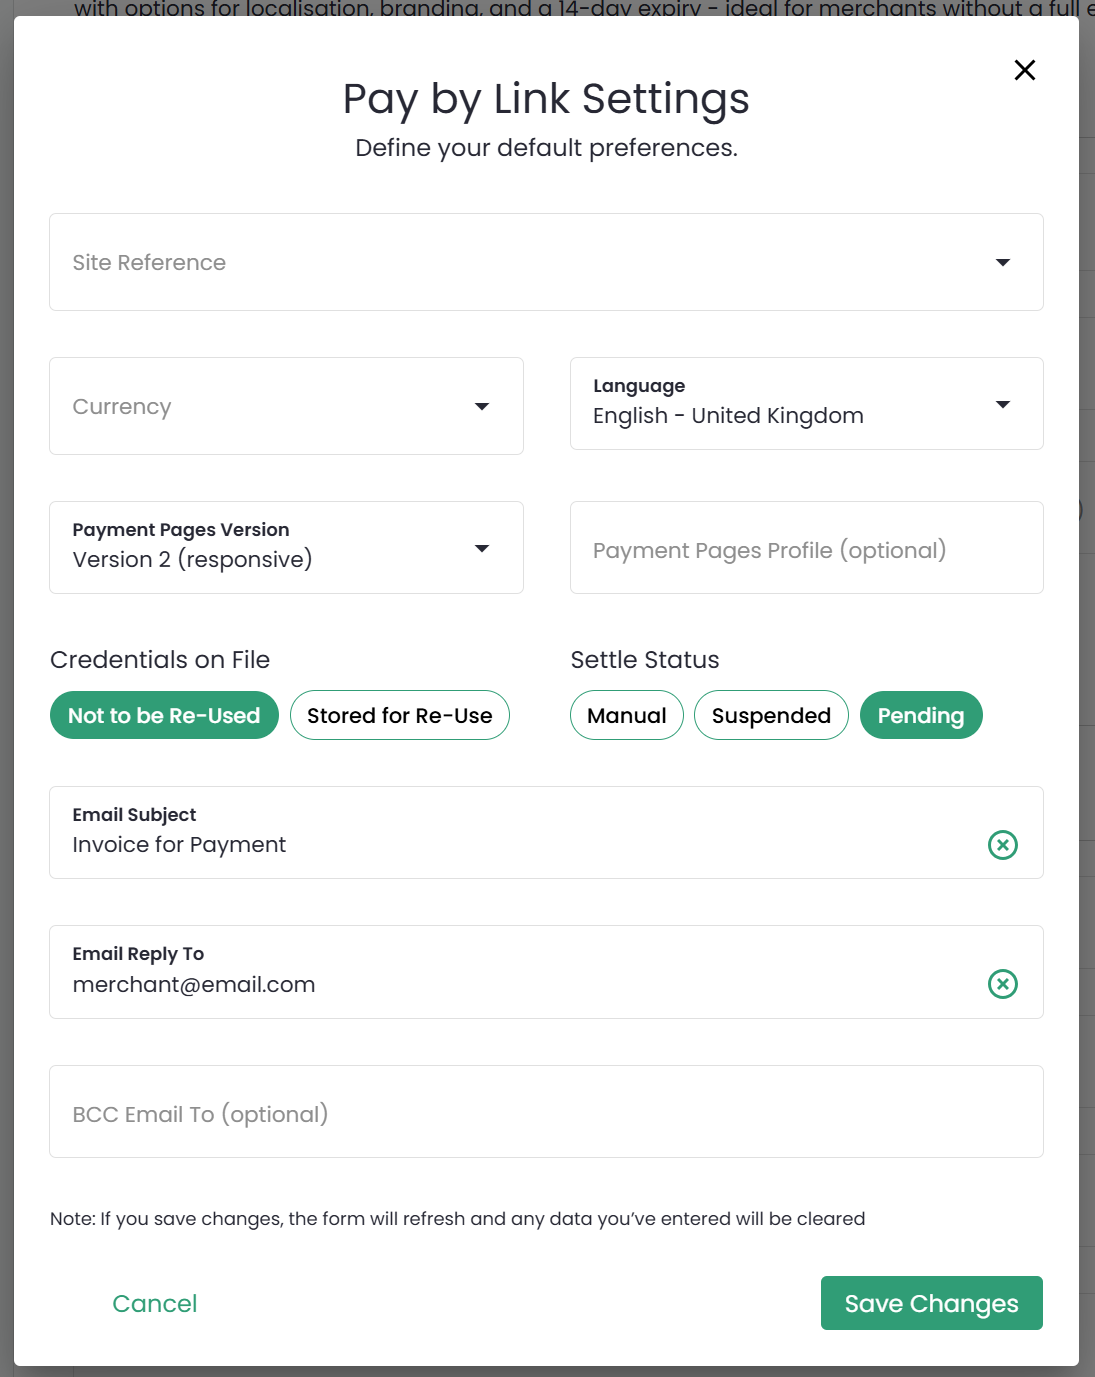Cancel the settings changes
The width and height of the screenshot is (1095, 1377).
pos(155,1303)
